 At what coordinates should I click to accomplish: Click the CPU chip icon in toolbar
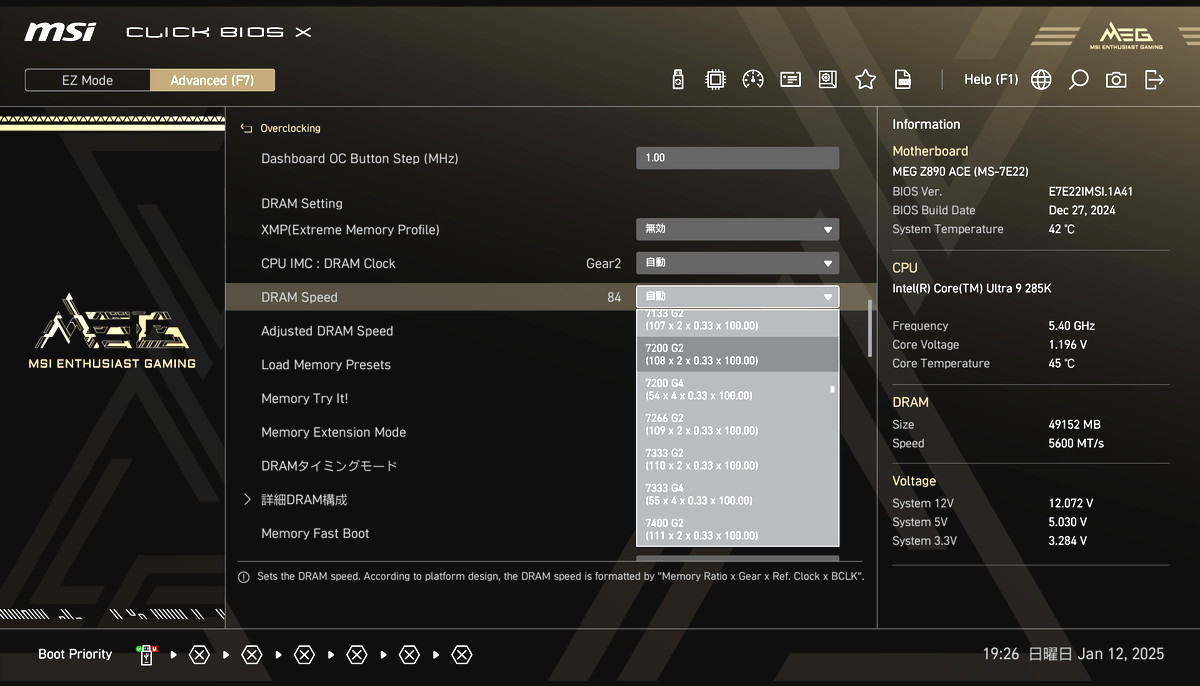[x=715, y=80]
